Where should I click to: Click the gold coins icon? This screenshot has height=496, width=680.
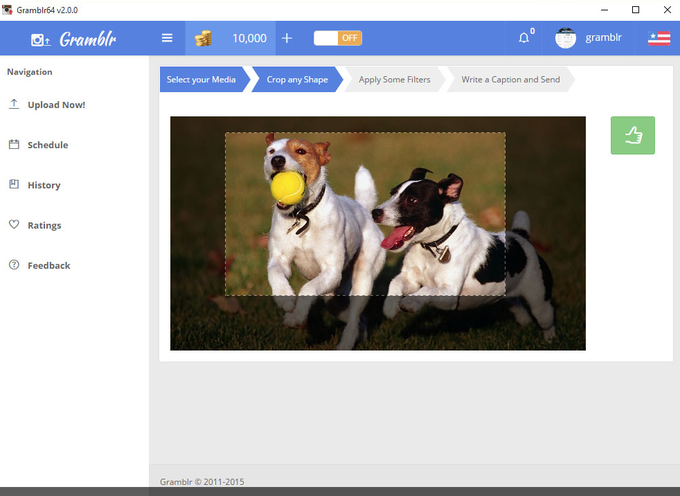(x=203, y=39)
